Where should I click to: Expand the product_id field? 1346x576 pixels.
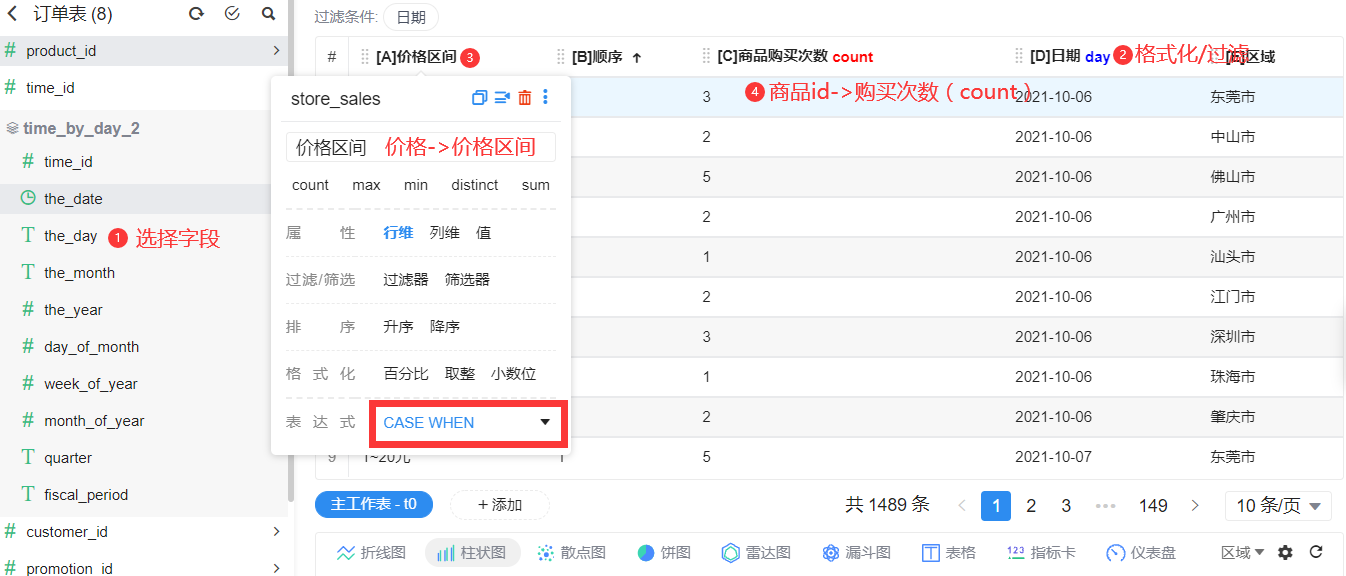(x=276, y=50)
